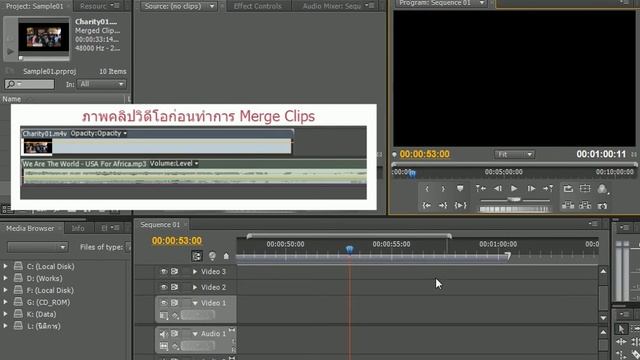Mute Audio 1 track output
Image resolution: width=640 pixels, height=360 pixels.
pos(164,334)
